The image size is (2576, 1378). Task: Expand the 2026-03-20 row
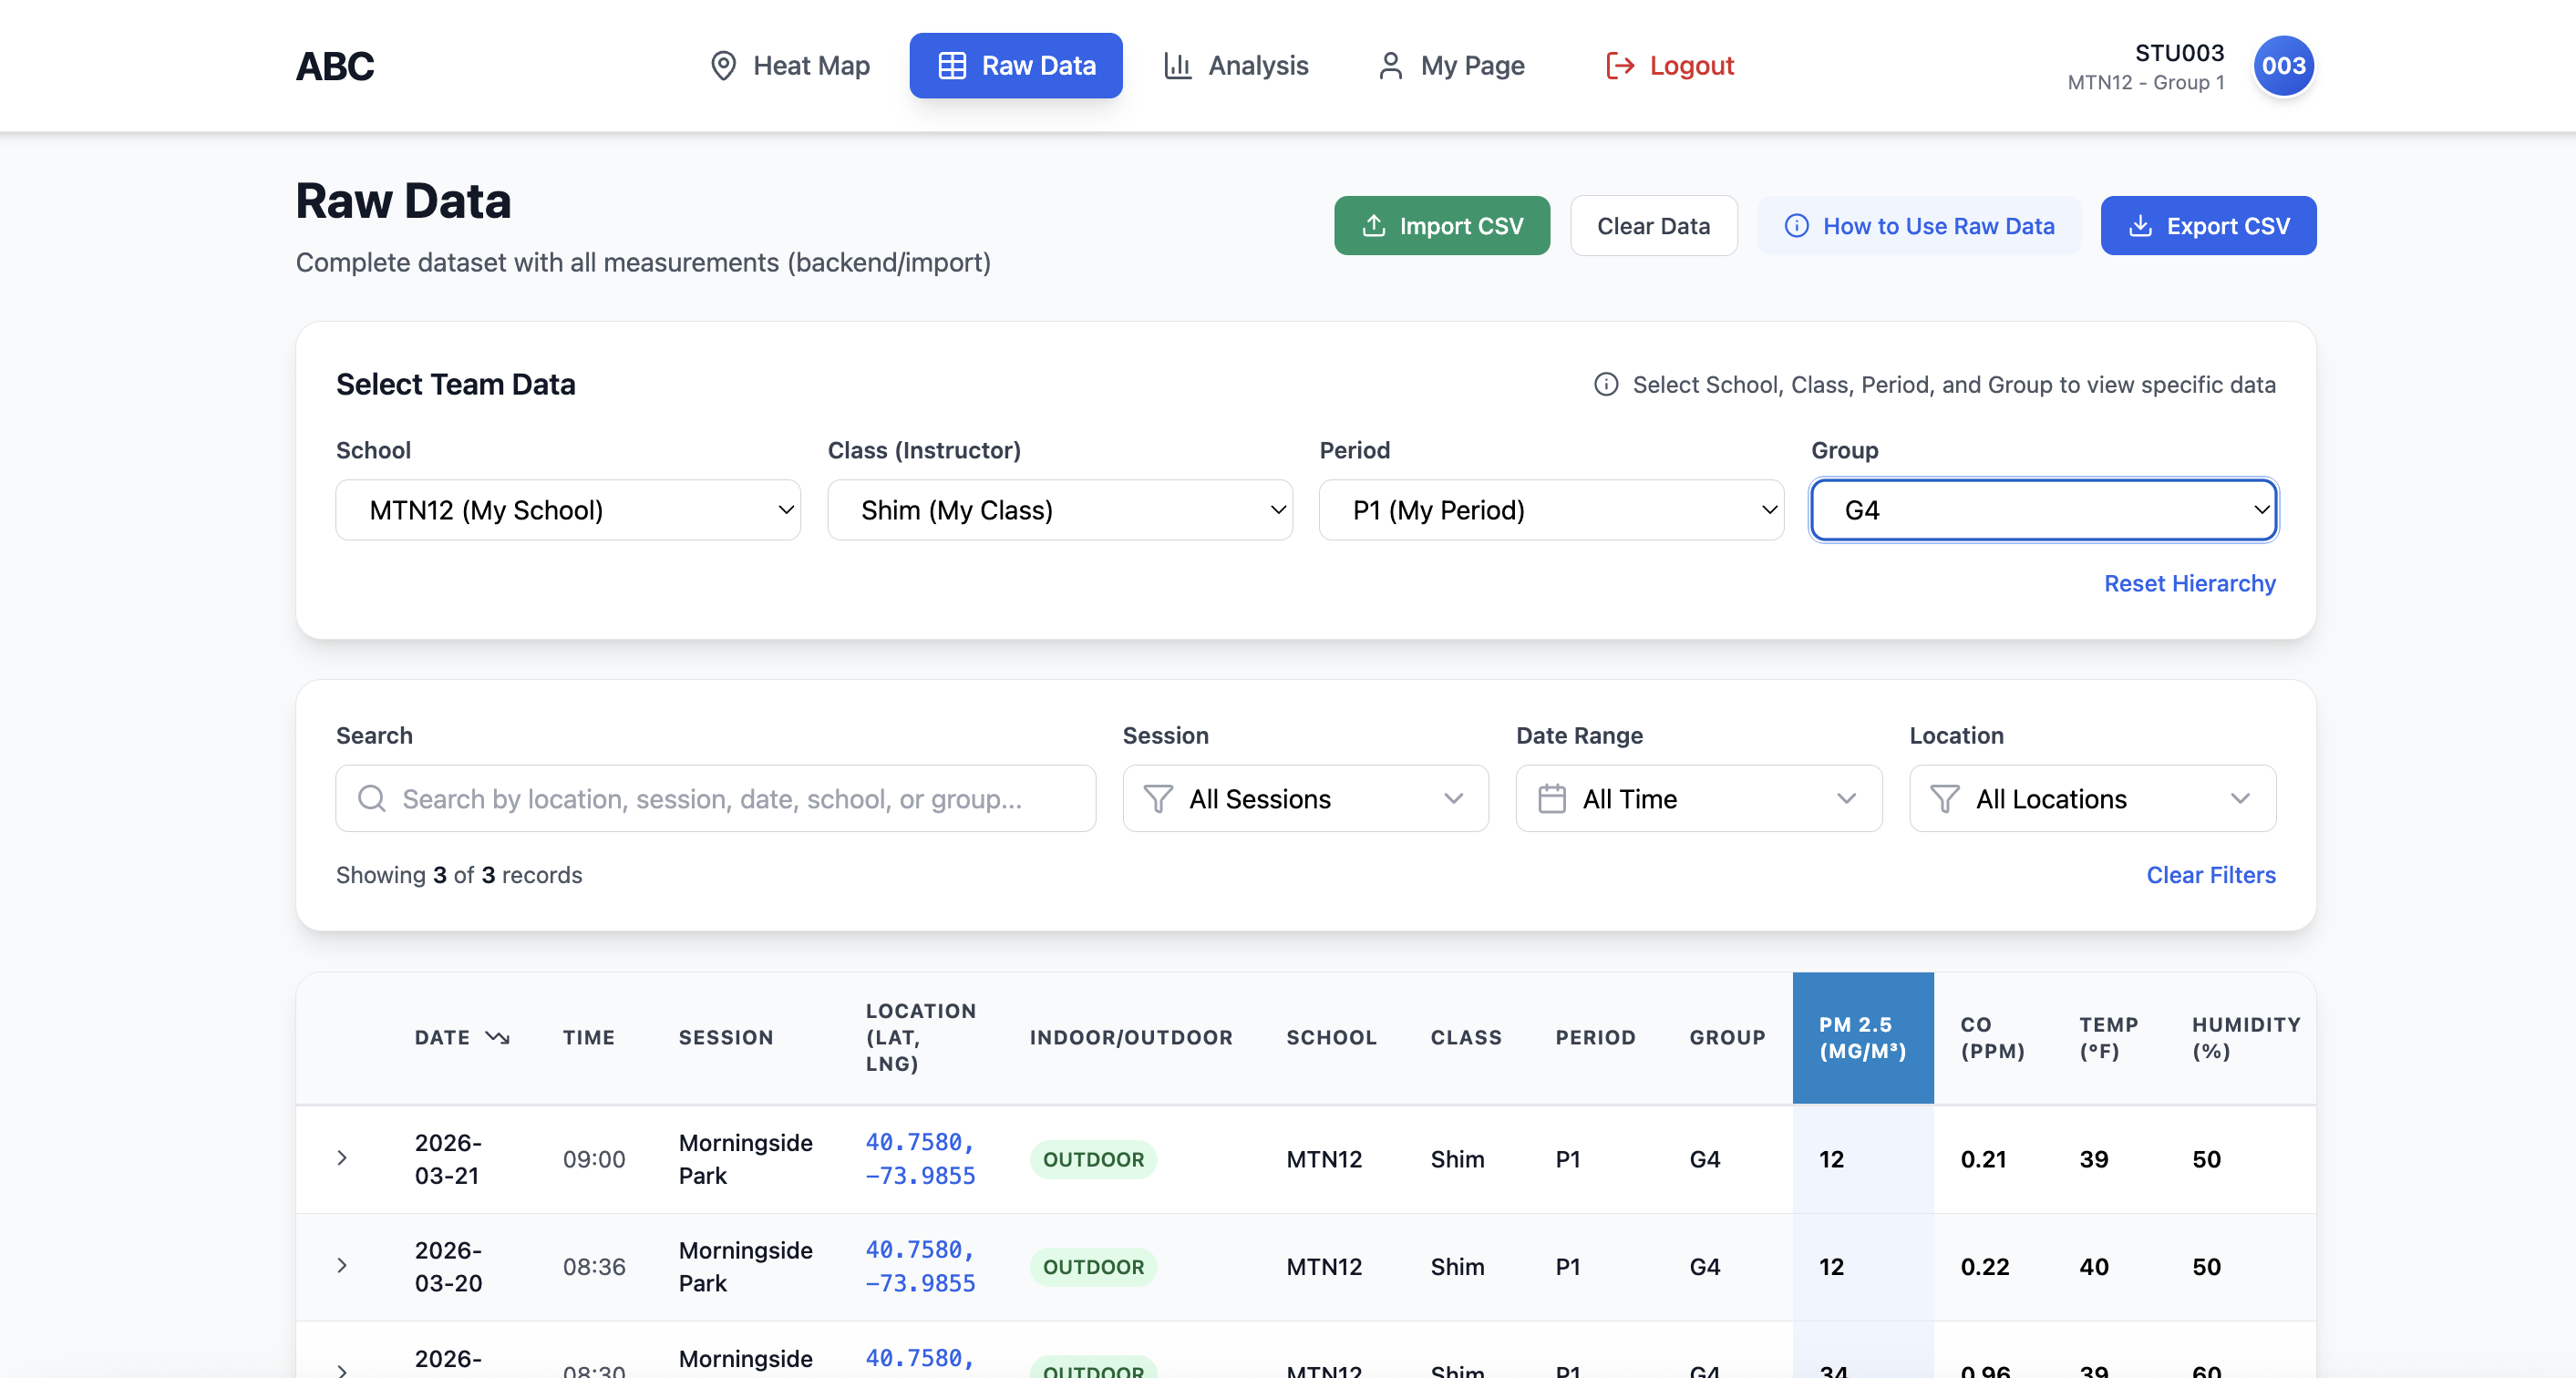342,1265
